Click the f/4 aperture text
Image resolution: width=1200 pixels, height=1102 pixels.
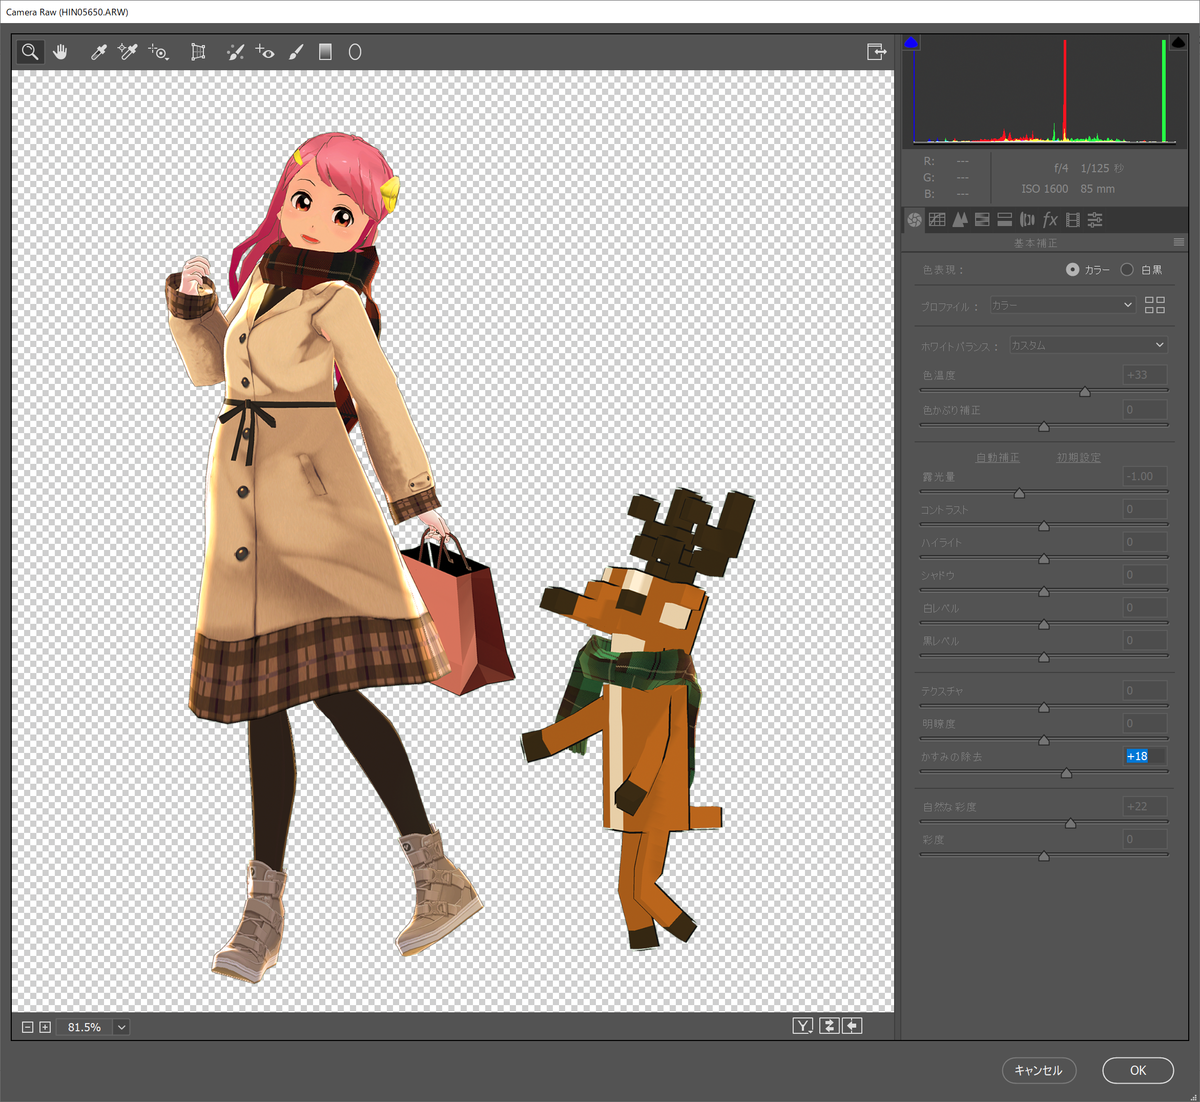tap(1061, 168)
